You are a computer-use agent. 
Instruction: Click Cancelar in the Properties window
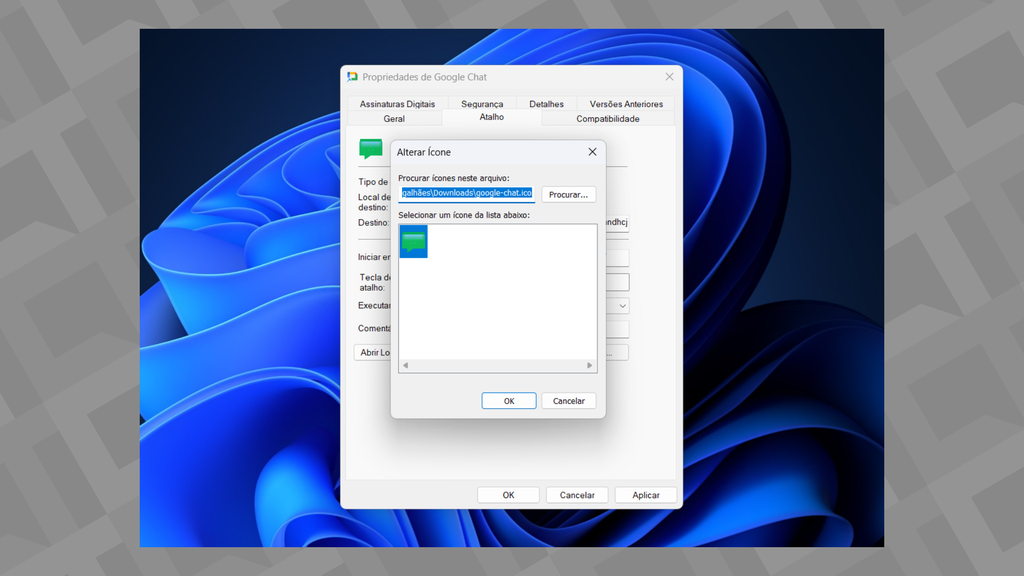pyautogui.click(x=577, y=495)
